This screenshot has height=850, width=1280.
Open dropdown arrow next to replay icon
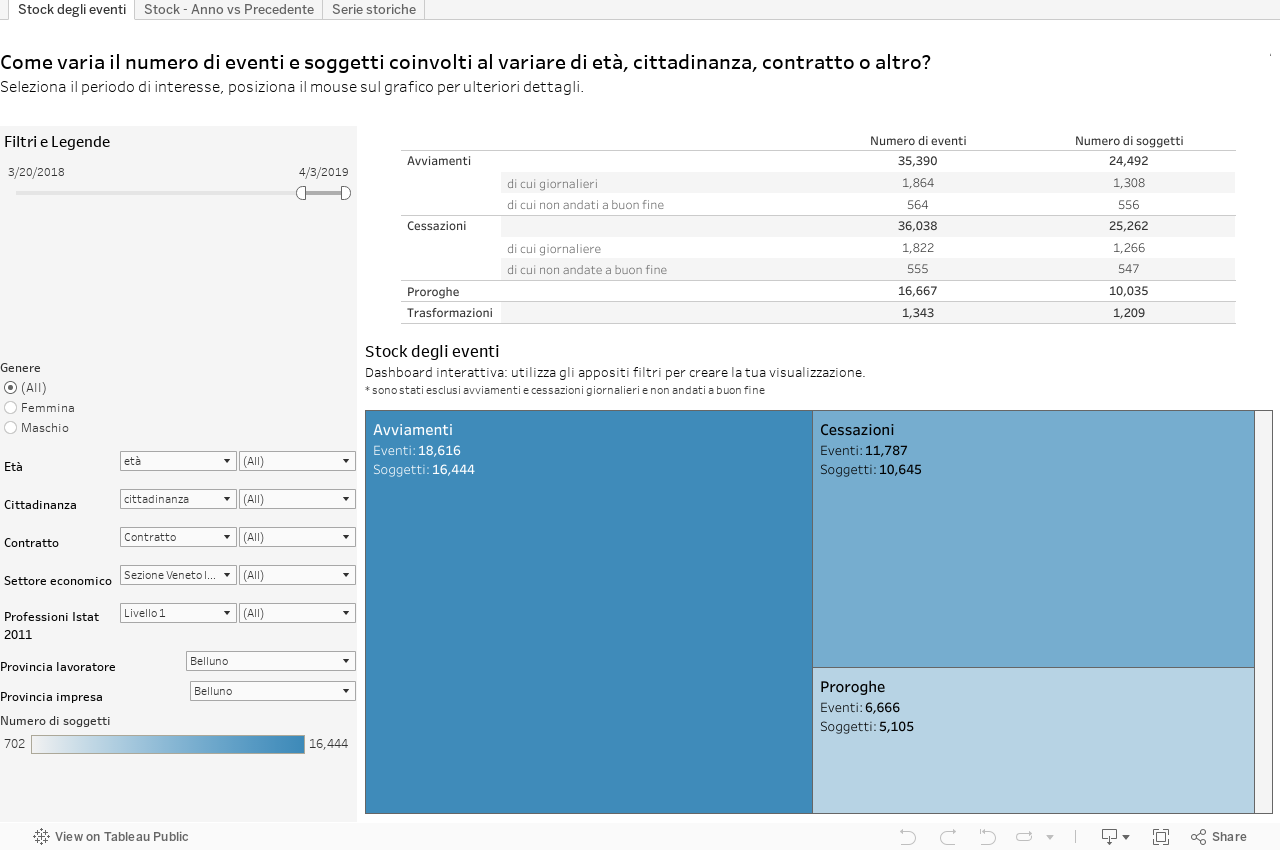[1050, 837]
